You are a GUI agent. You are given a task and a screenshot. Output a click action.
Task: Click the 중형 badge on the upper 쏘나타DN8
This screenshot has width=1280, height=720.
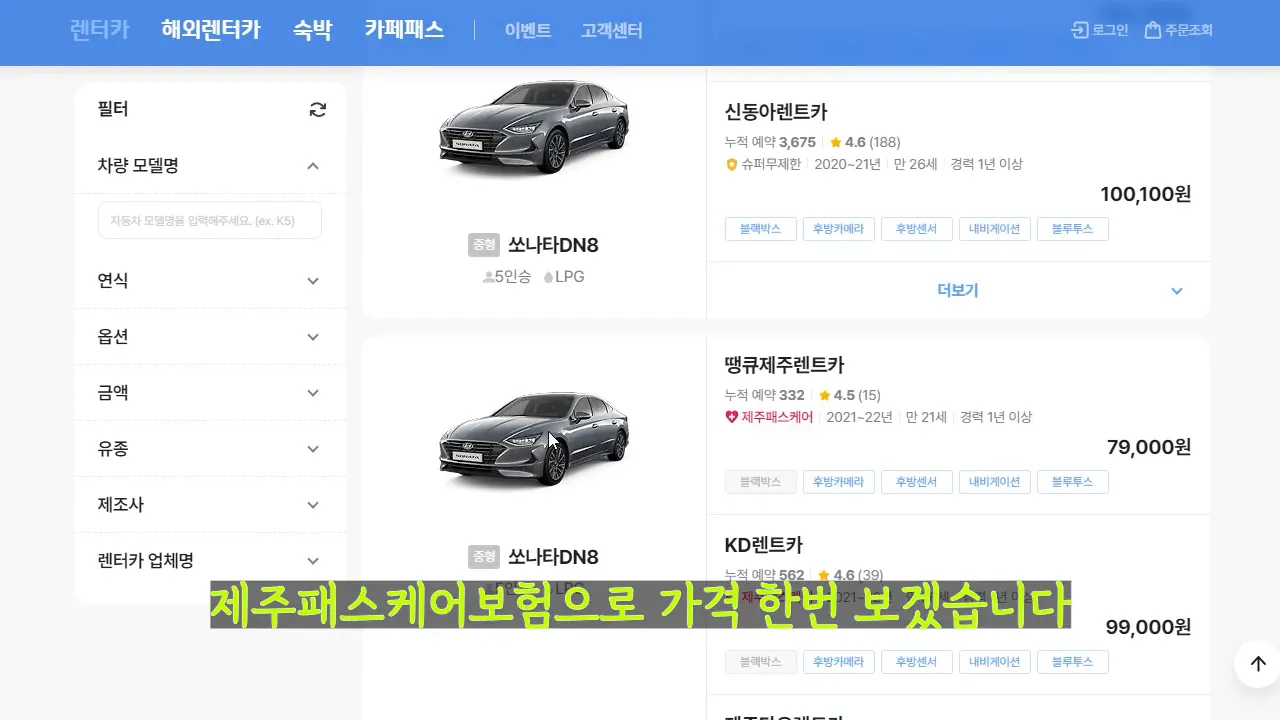click(484, 245)
